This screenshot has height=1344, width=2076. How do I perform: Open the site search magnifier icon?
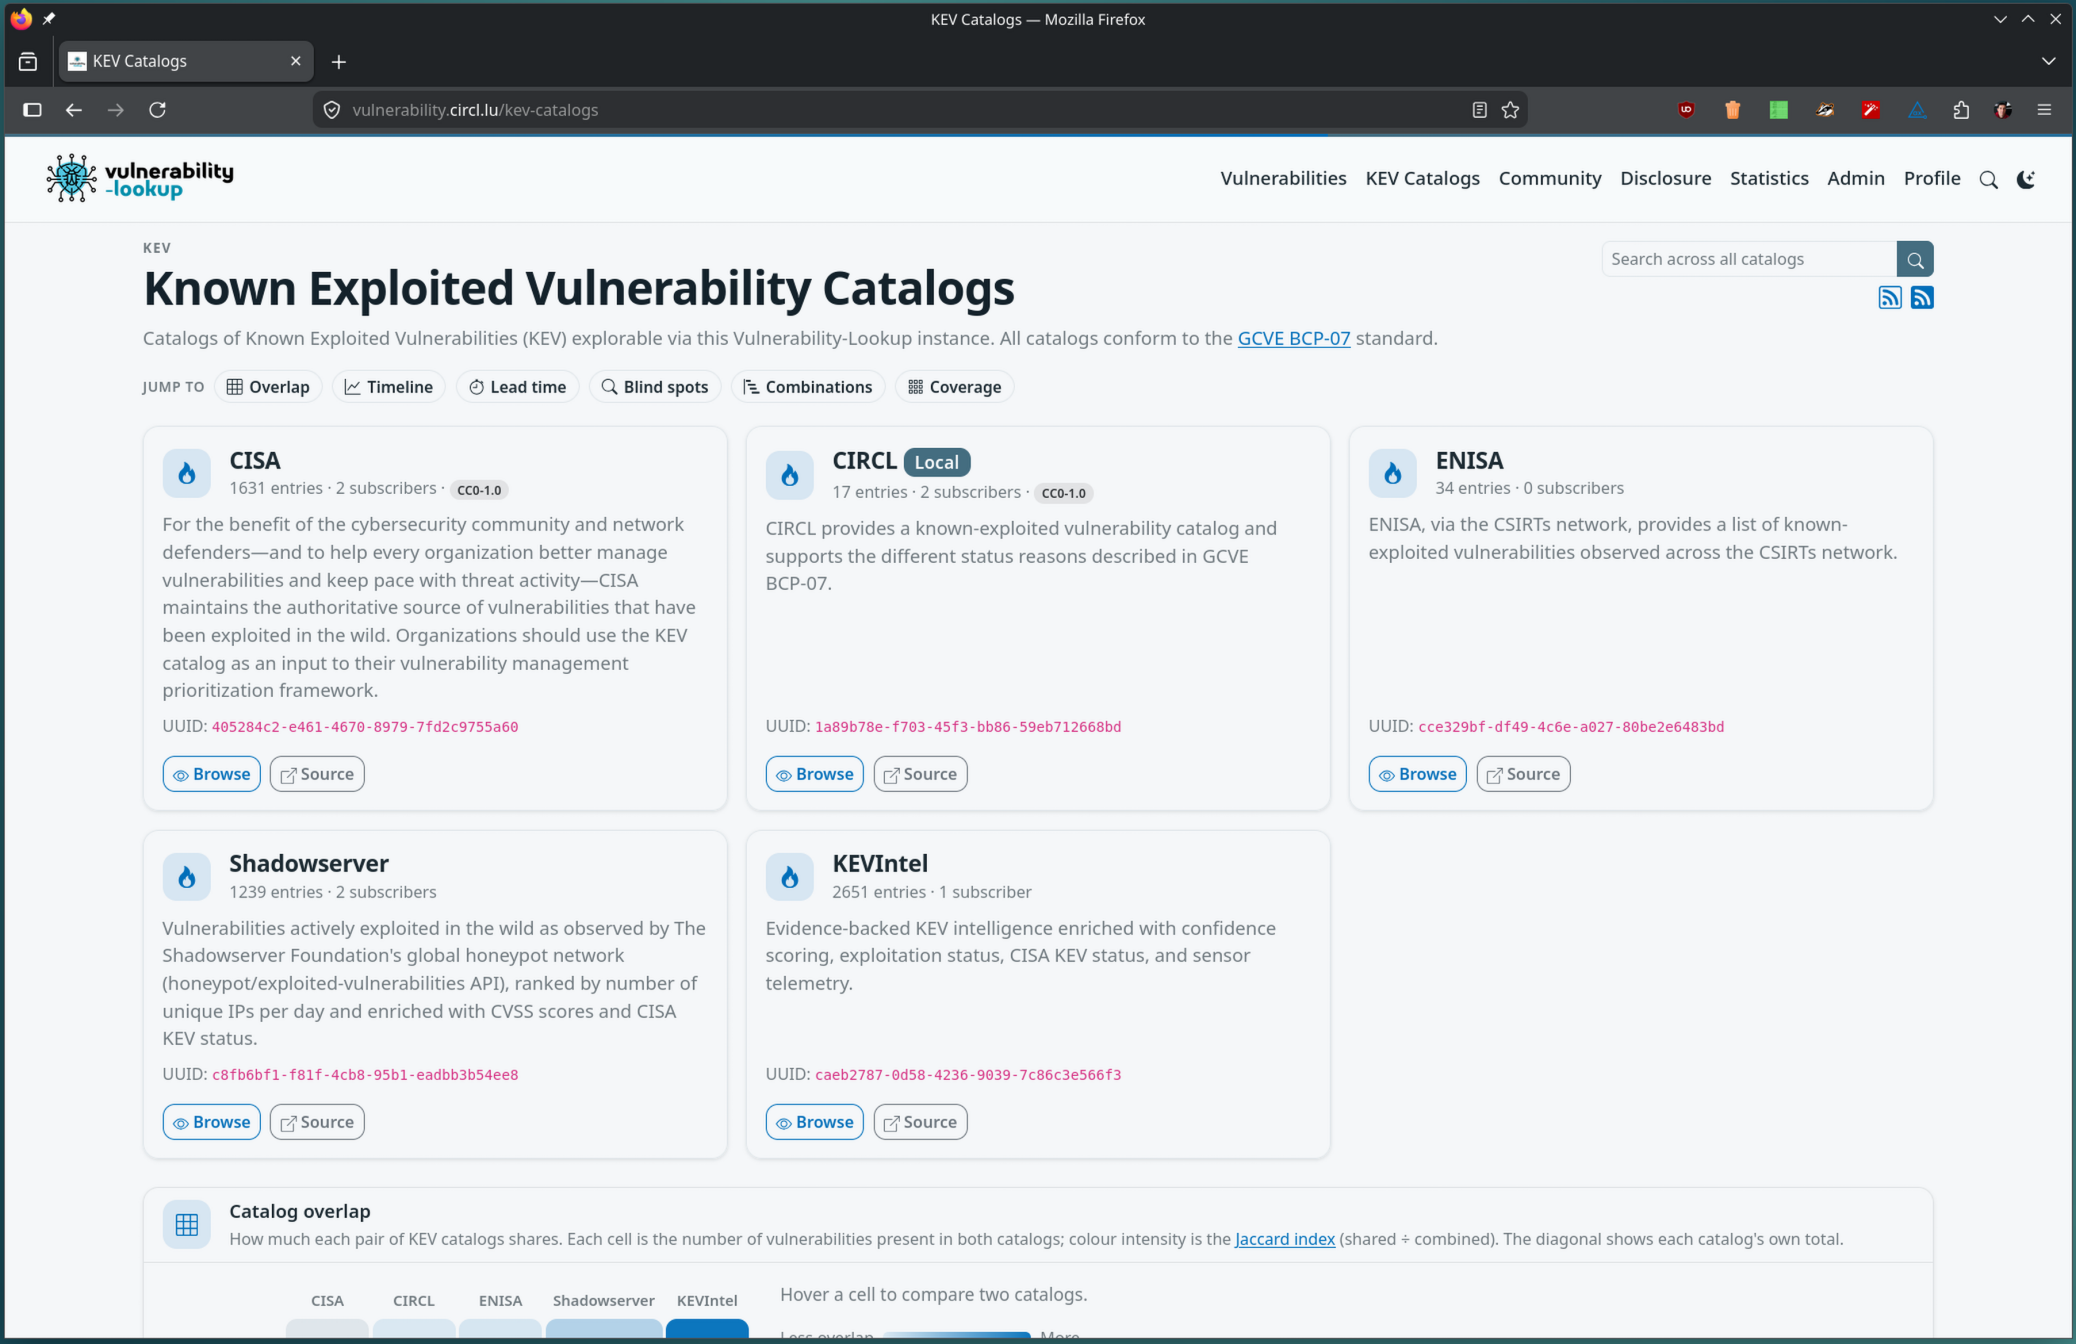click(x=1988, y=180)
